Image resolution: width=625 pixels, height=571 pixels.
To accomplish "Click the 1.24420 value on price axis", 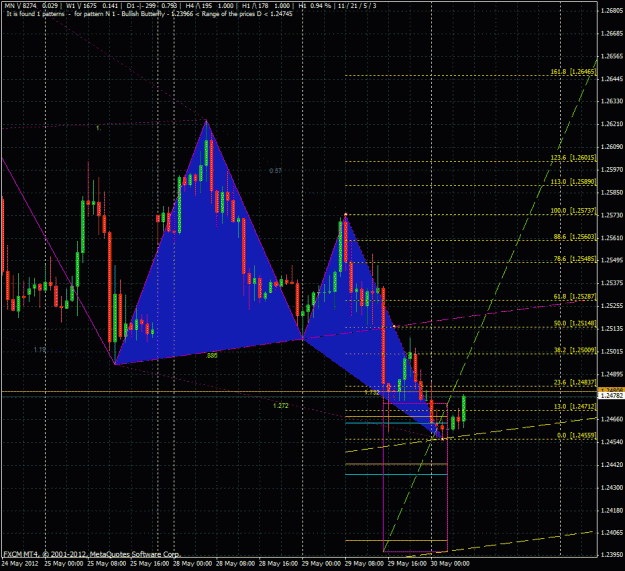I will point(611,465).
